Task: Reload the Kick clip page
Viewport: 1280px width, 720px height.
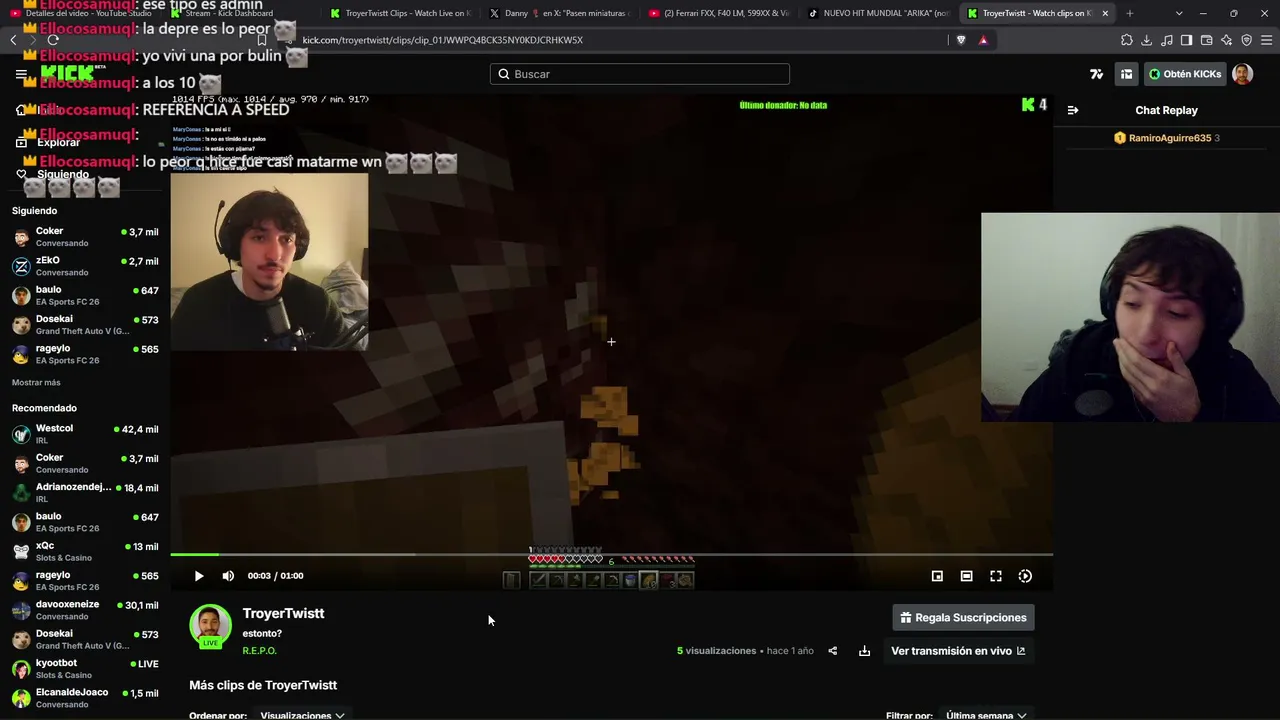Action: click(x=53, y=40)
